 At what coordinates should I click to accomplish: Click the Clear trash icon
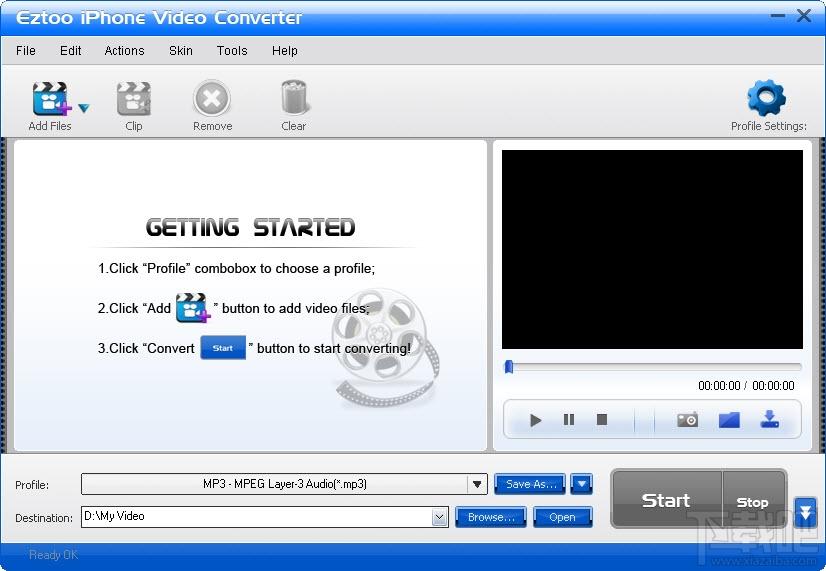tap(293, 101)
